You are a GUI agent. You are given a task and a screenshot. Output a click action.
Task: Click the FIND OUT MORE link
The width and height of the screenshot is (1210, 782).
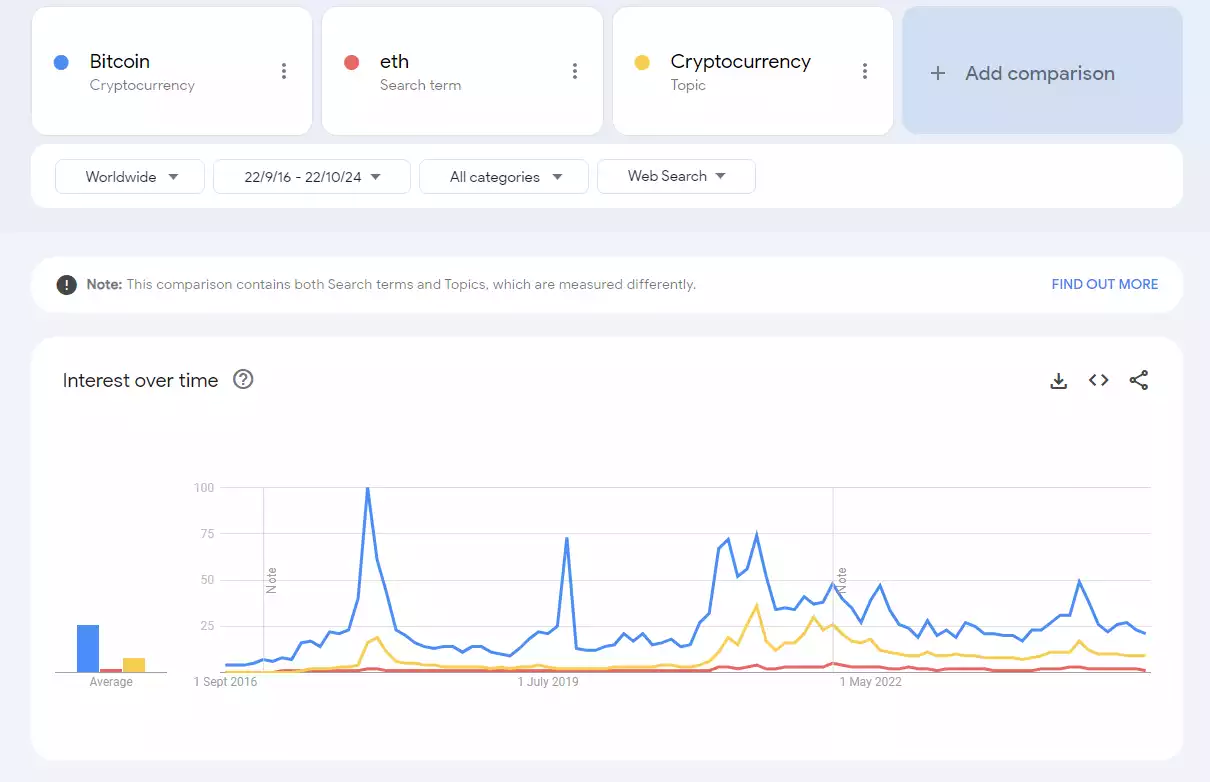pyautogui.click(x=1104, y=284)
